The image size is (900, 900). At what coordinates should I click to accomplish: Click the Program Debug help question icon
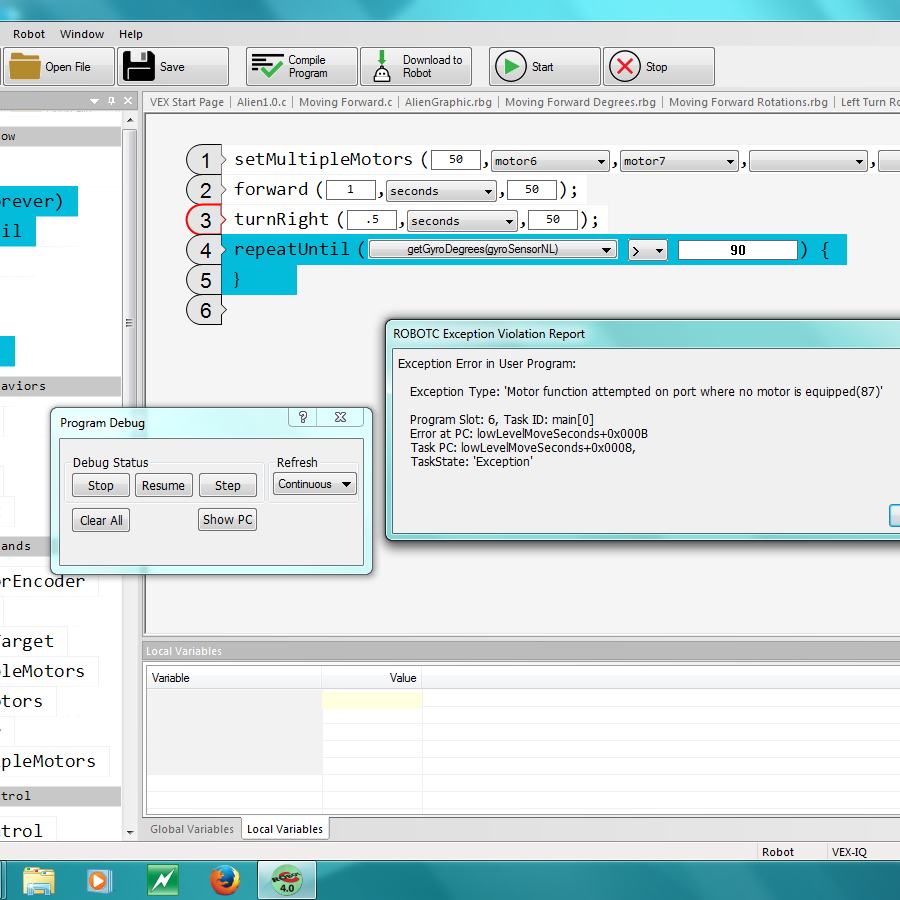click(303, 417)
